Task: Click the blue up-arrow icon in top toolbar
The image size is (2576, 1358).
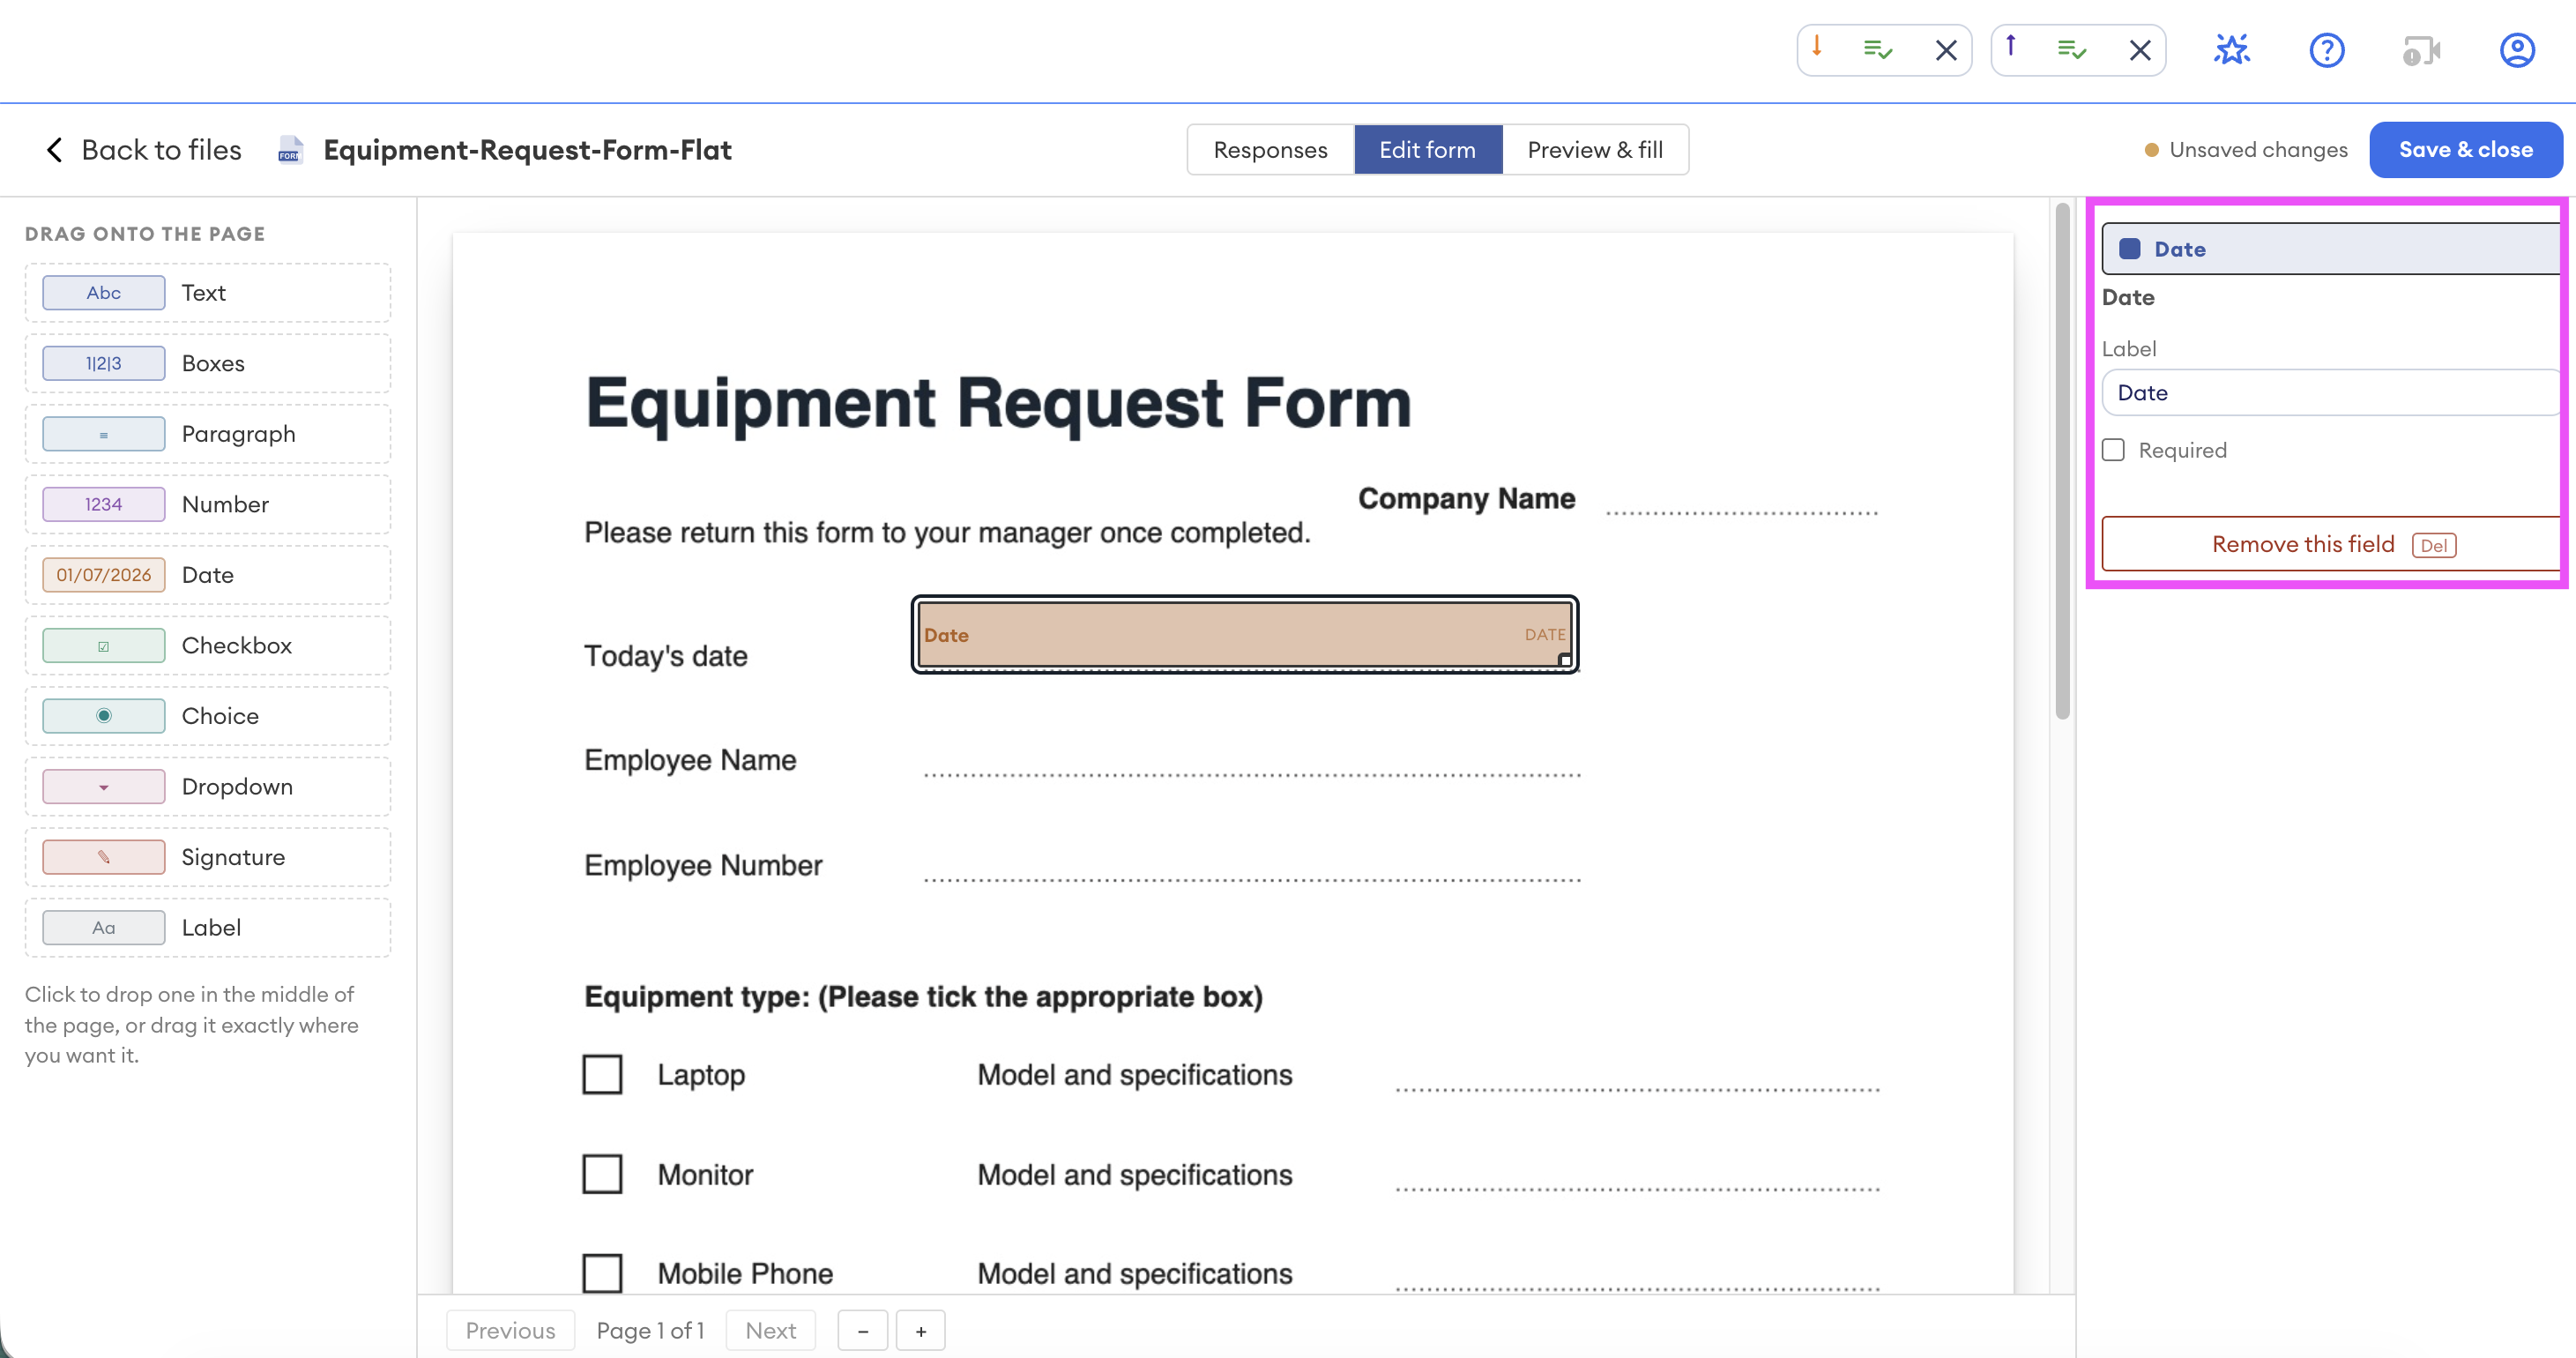Action: tap(2010, 47)
